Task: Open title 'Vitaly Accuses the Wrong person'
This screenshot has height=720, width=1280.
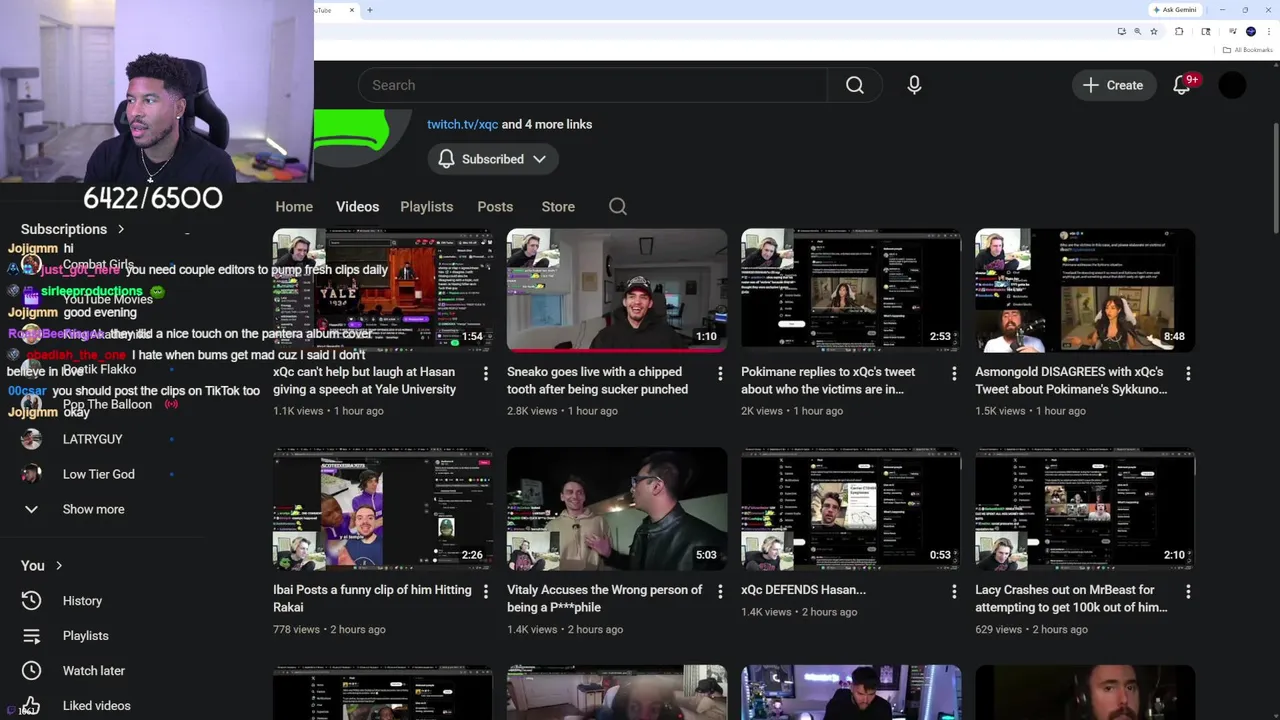Action: click(605, 598)
